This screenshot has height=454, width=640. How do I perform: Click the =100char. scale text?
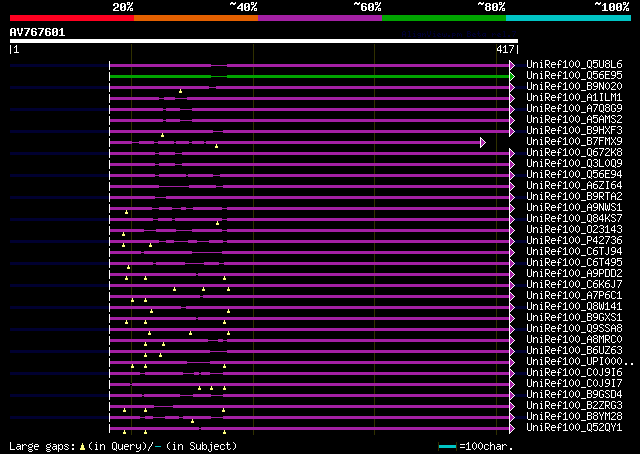point(486,446)
